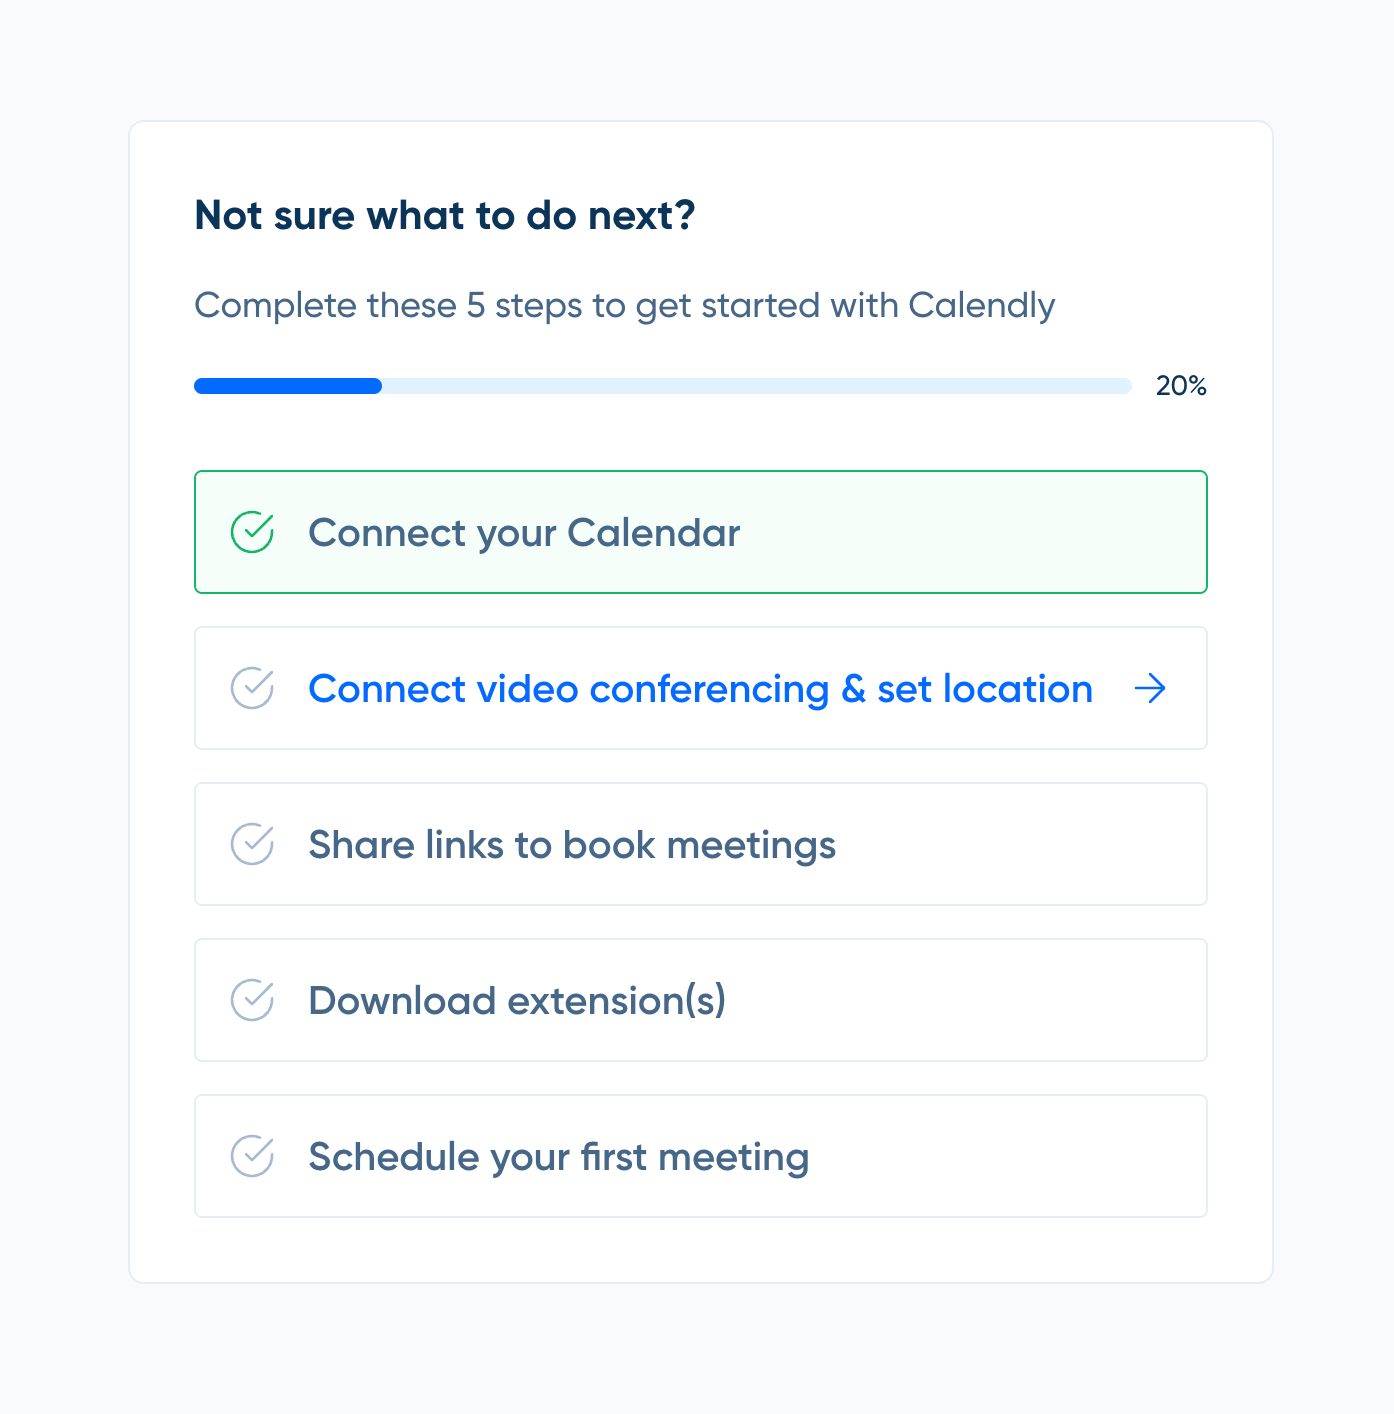The height and width of the screenshot is (1414, 1394).
Task: Click the checkmark icon beside Share links
Action: 252,844
